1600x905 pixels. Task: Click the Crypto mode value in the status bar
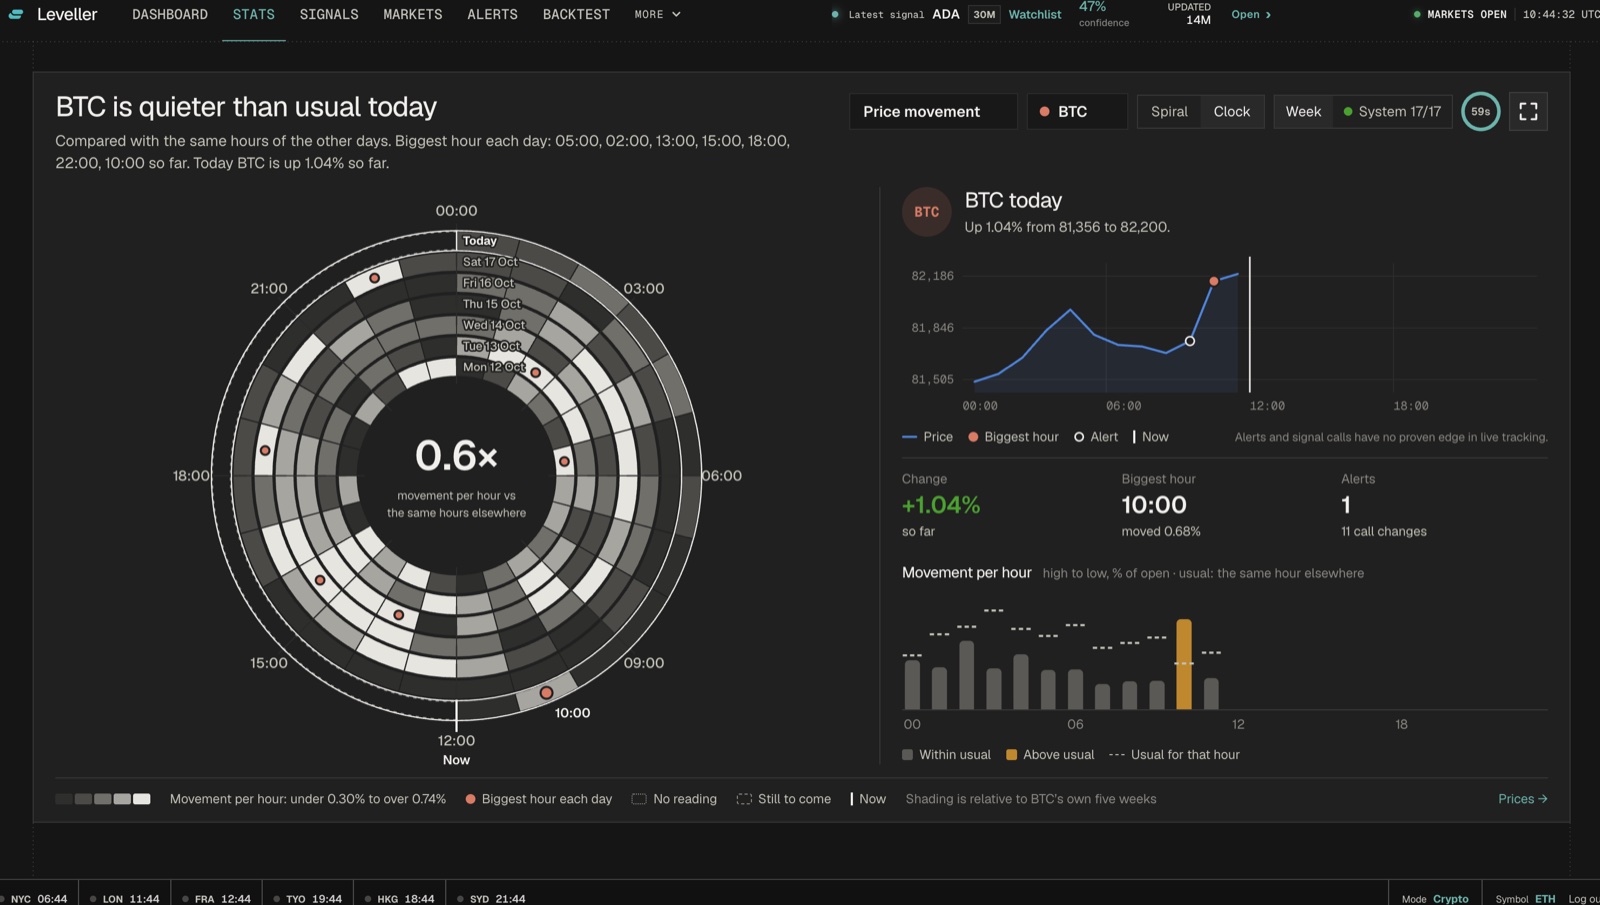coord(1451,898)
